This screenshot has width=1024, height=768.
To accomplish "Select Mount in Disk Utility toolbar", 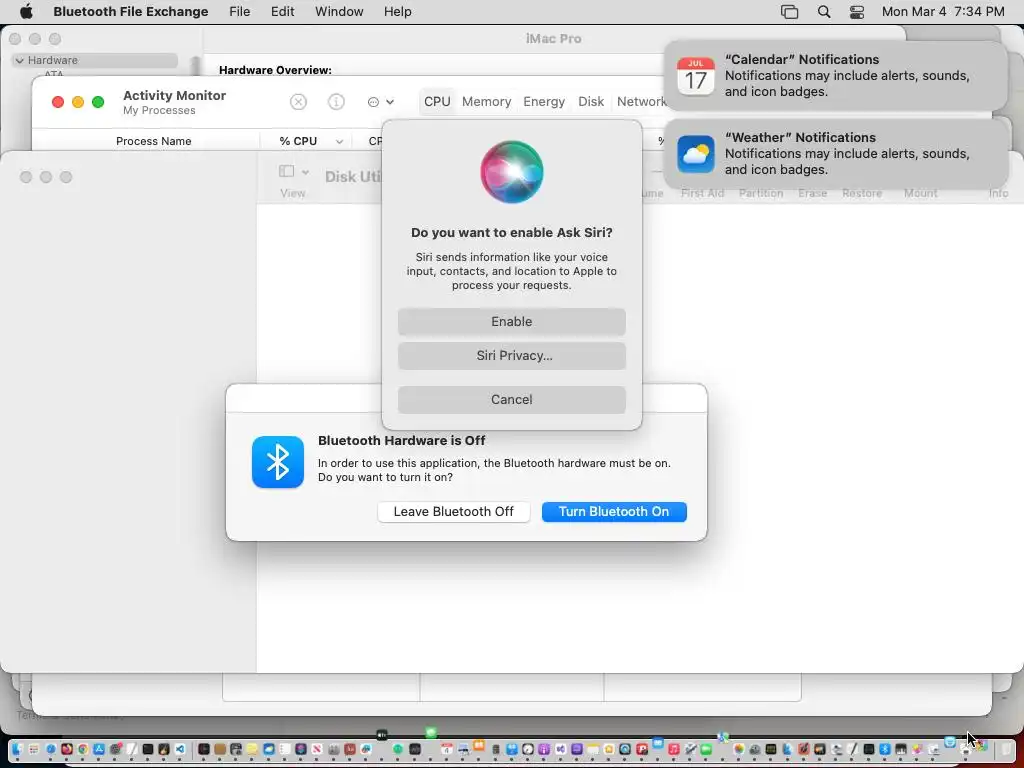I will (921, 193).
